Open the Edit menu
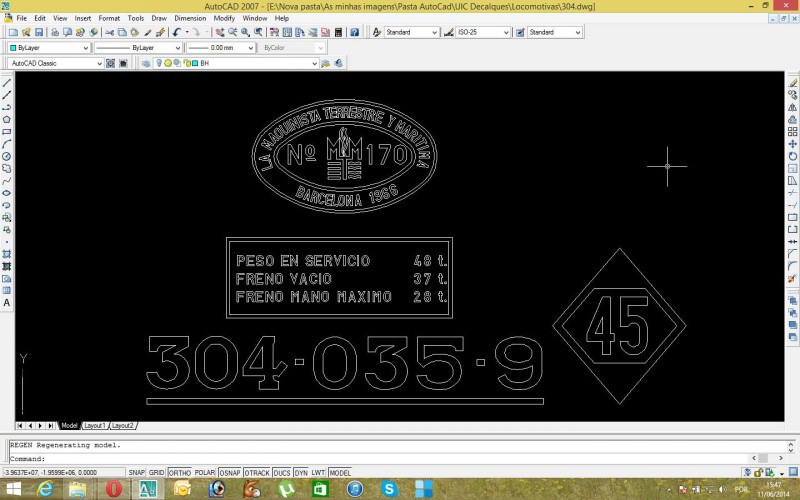Image resolution: width=800 pixels, height=500 pixels. click(40, 18)
